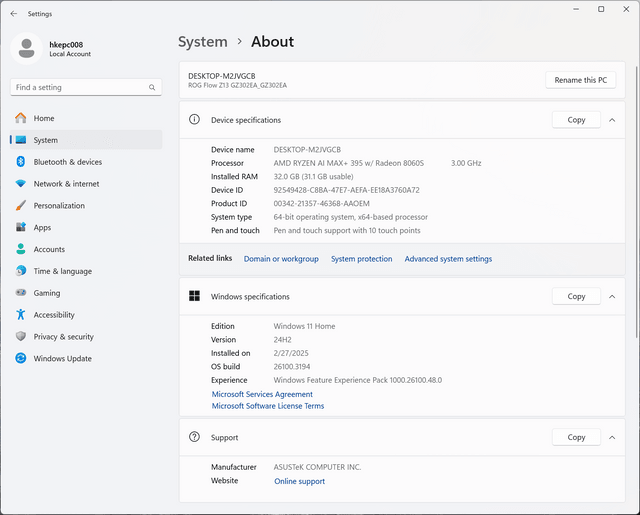Open Personalization settings label
This screenshot has height=515, width=640.
tap(59, 206)
